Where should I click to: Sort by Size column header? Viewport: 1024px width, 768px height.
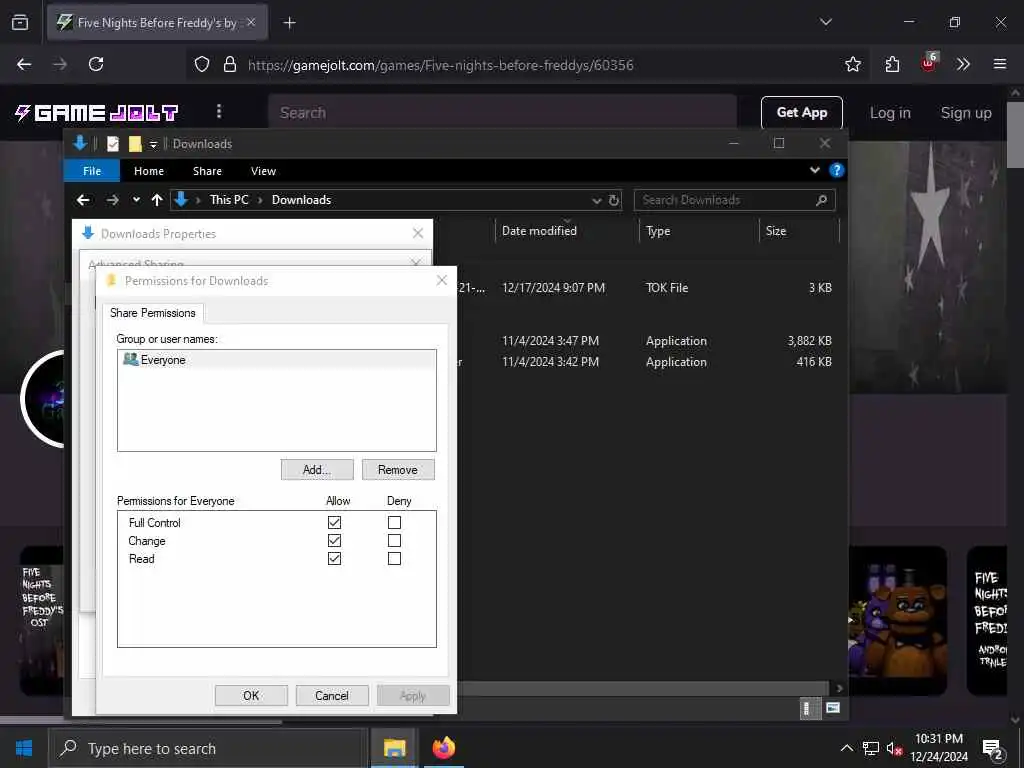pyautogui.click(x=776, y=231)
